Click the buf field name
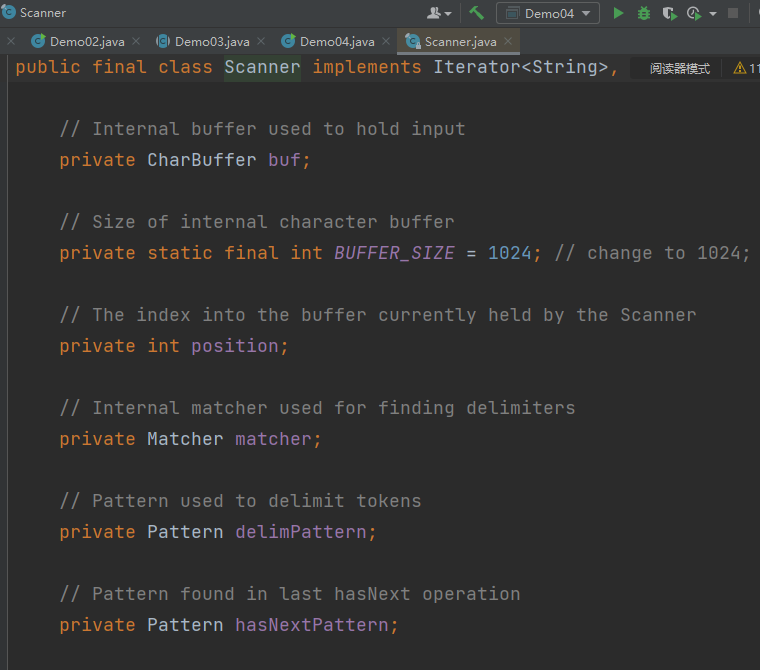Viewport: 760px width, 670px height. tap(285, 160)
